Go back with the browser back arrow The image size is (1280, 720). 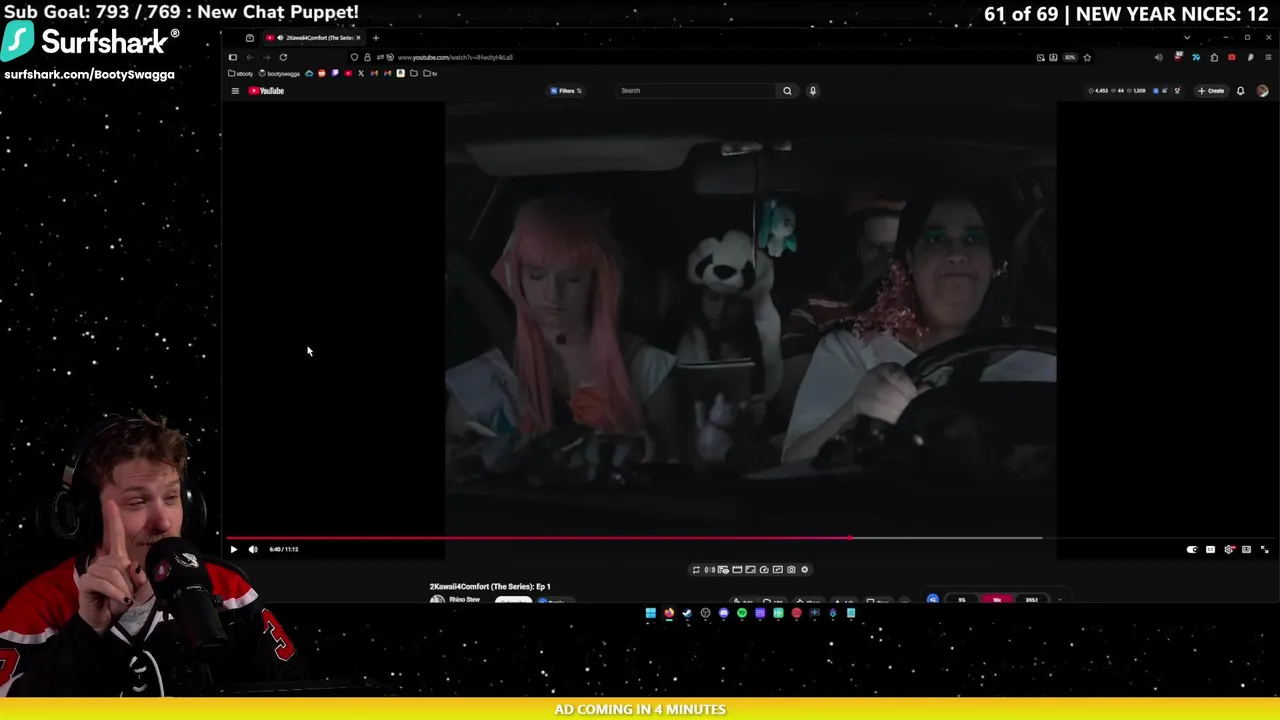250,57
